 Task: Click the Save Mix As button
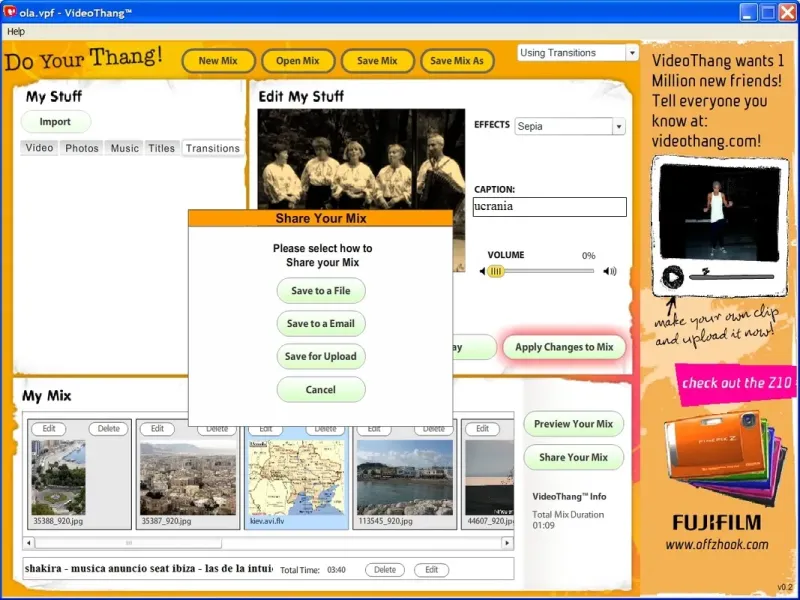tap(457, 61)
